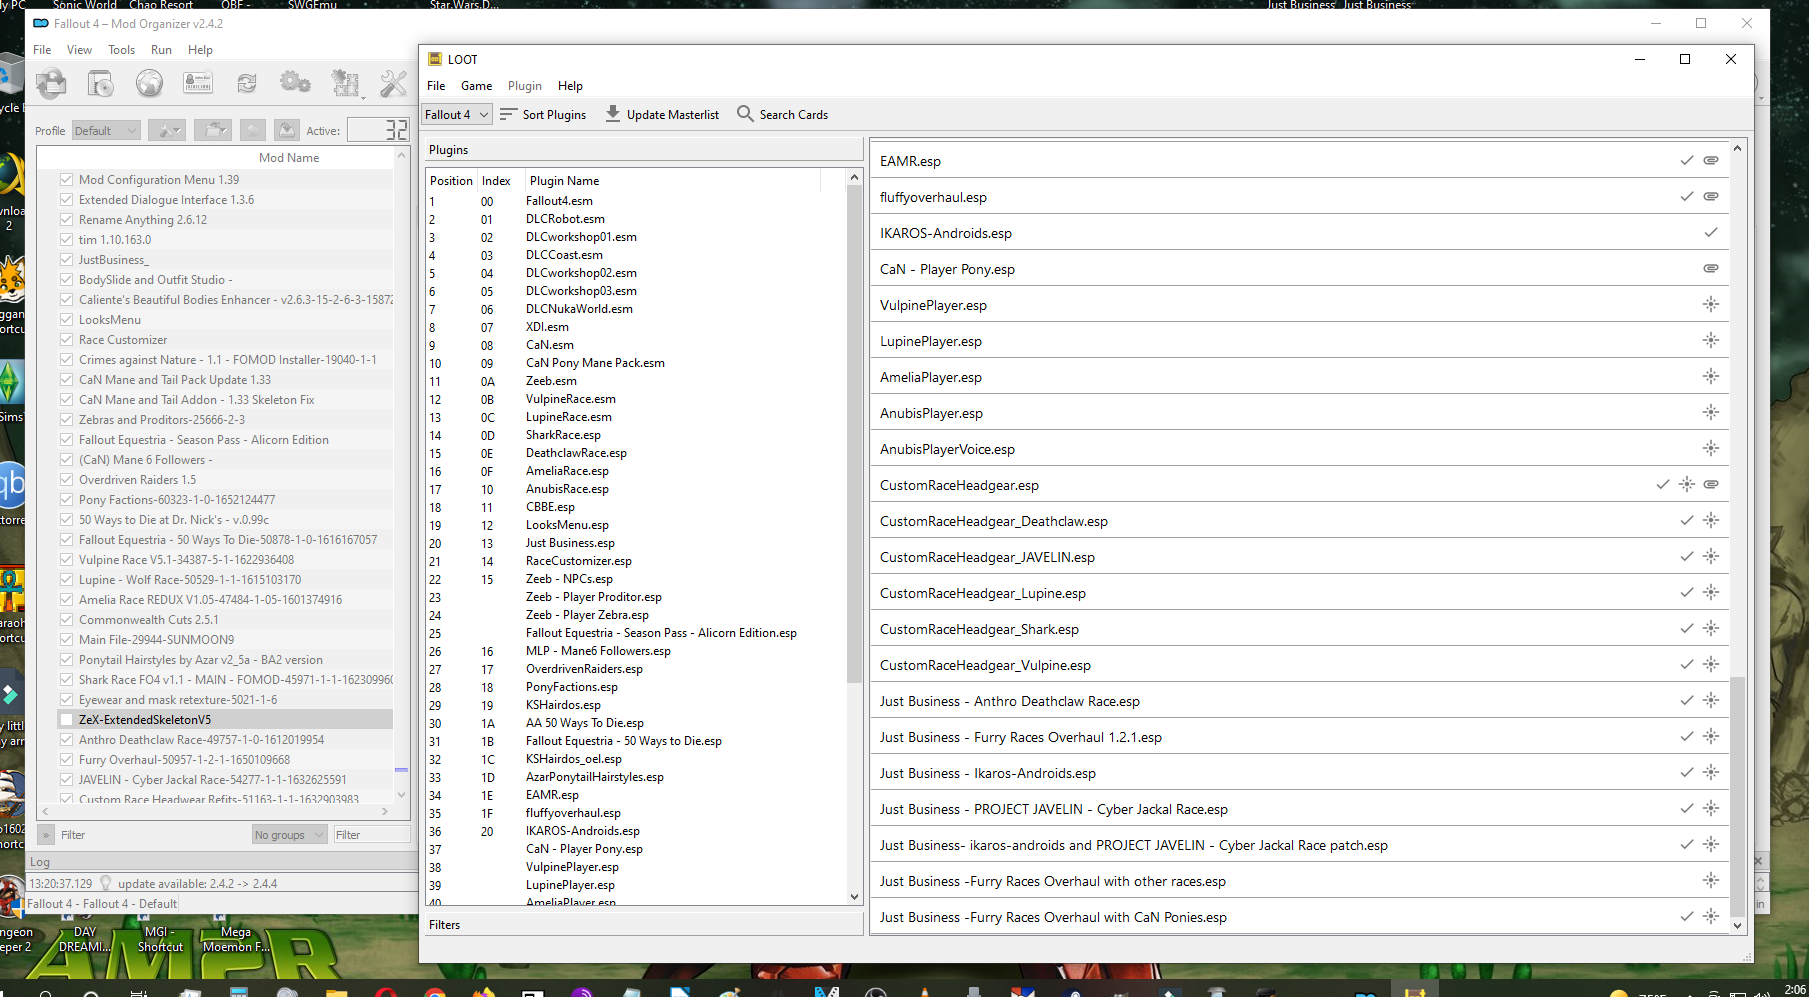This screenshot has width=1809, height=997.
Task: Open wrench tools dropdown beside Profile
Action: pyautogui.click(x=166, y=130)
